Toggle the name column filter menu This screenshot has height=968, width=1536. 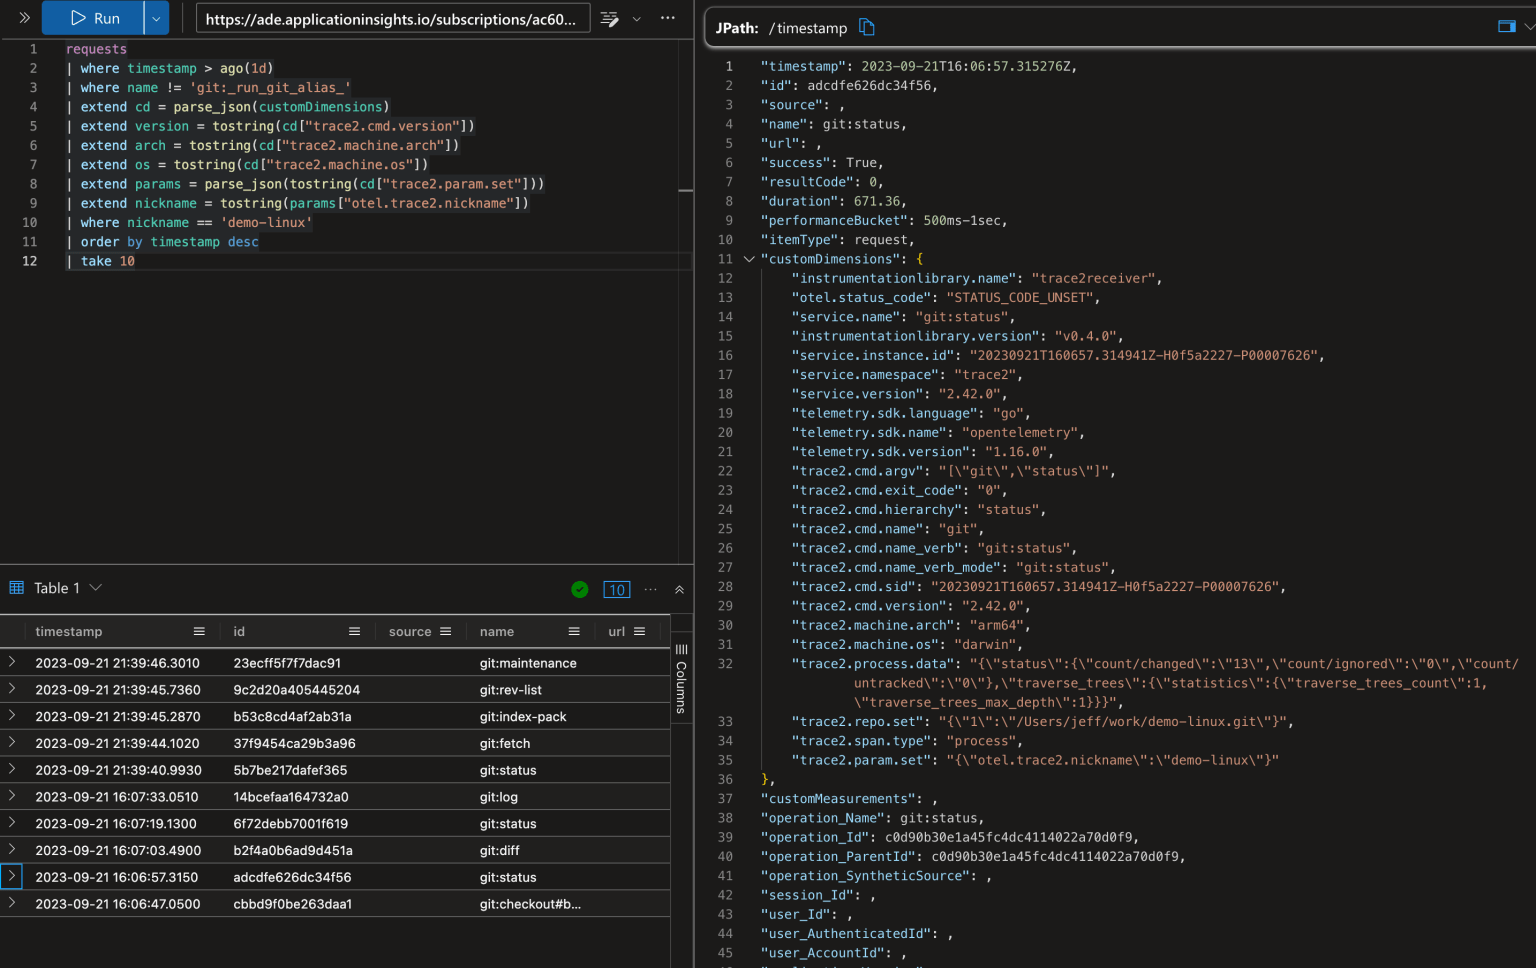click(x=573, y=631)
